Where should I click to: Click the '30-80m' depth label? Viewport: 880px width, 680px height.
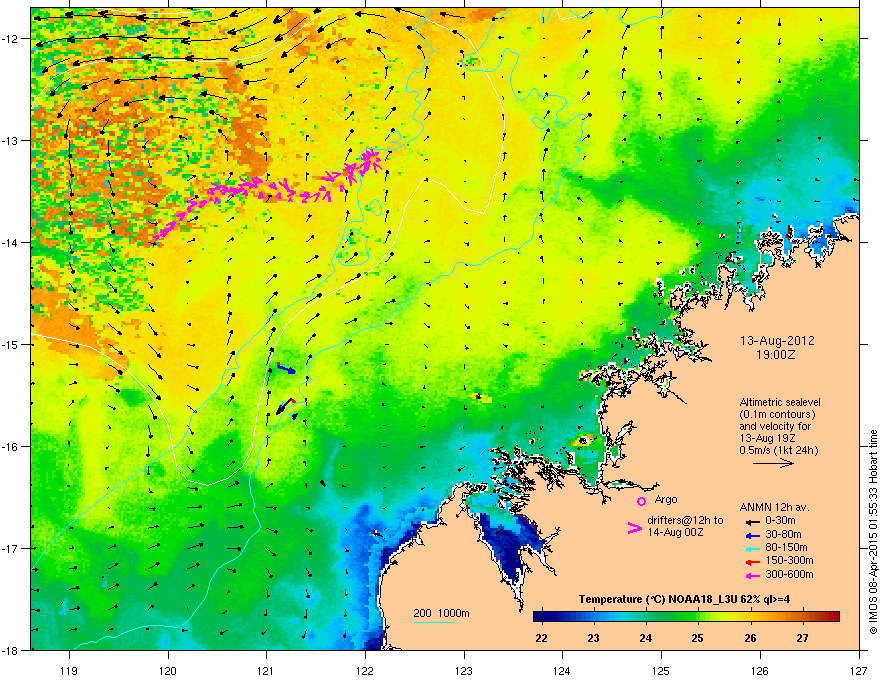[783, 535]
